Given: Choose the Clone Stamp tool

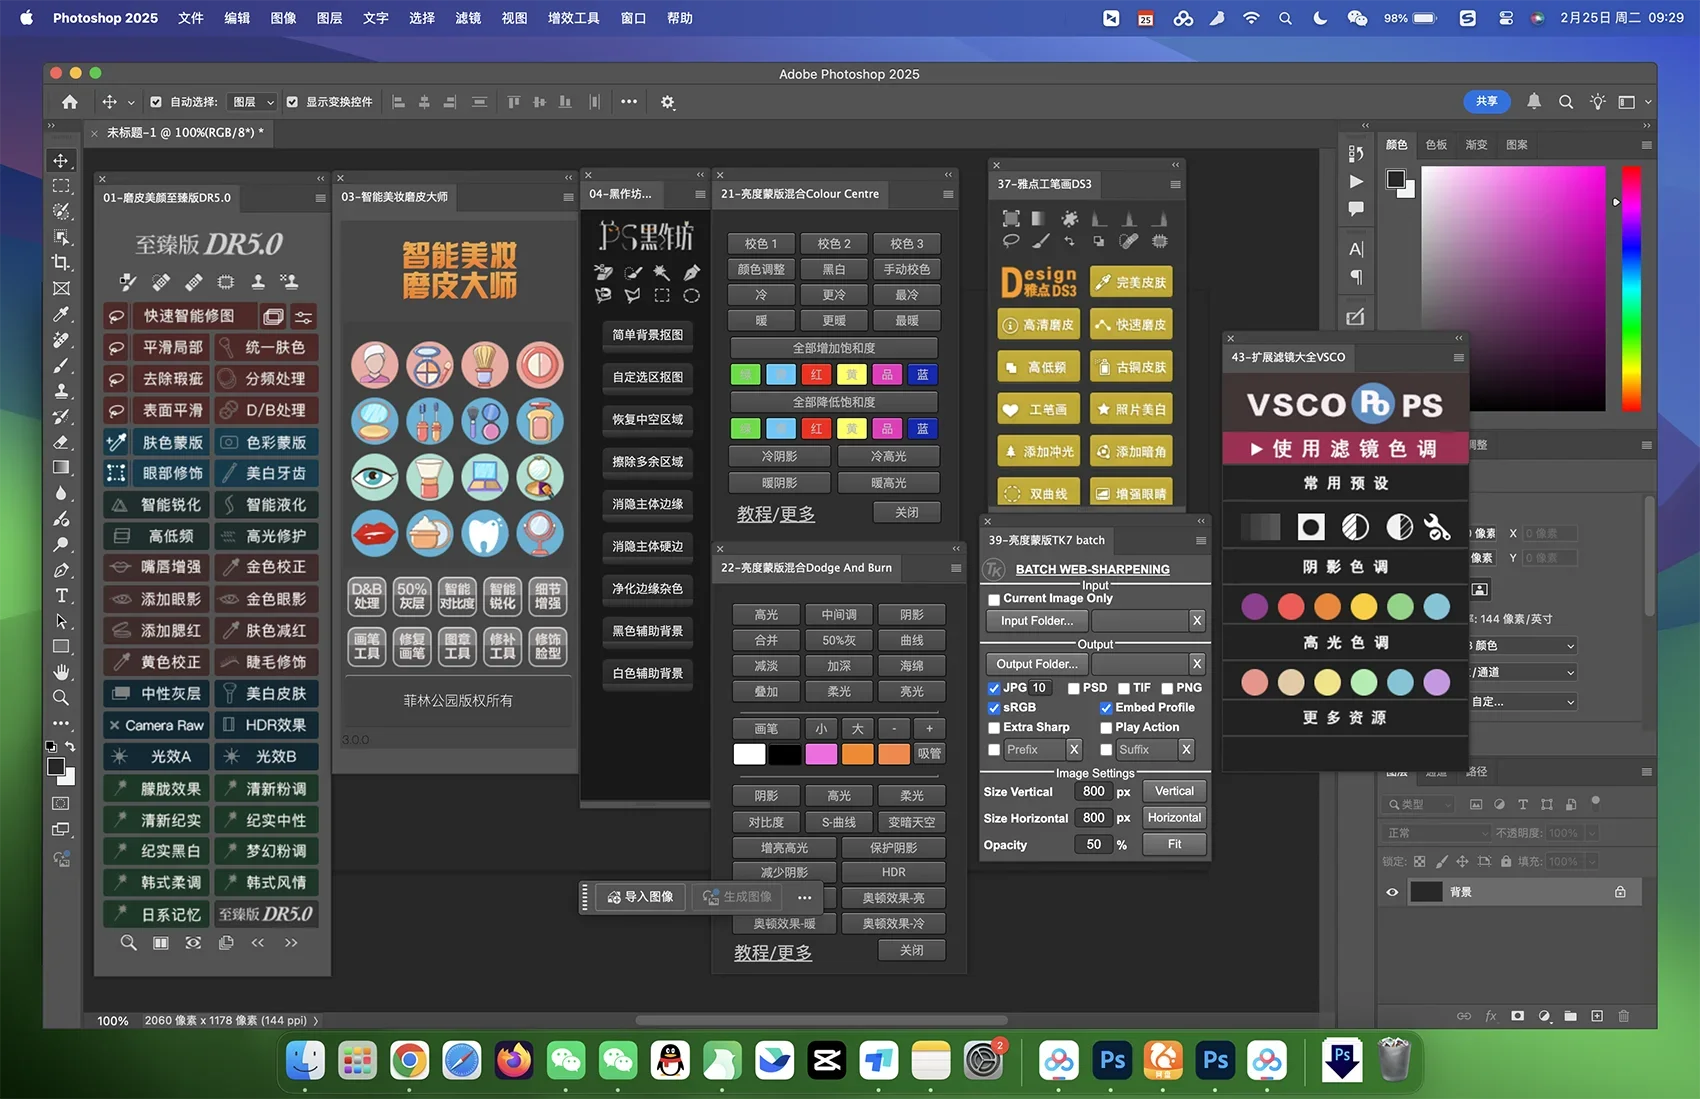Looking at the screenshot, I should (x=61, y=391).
